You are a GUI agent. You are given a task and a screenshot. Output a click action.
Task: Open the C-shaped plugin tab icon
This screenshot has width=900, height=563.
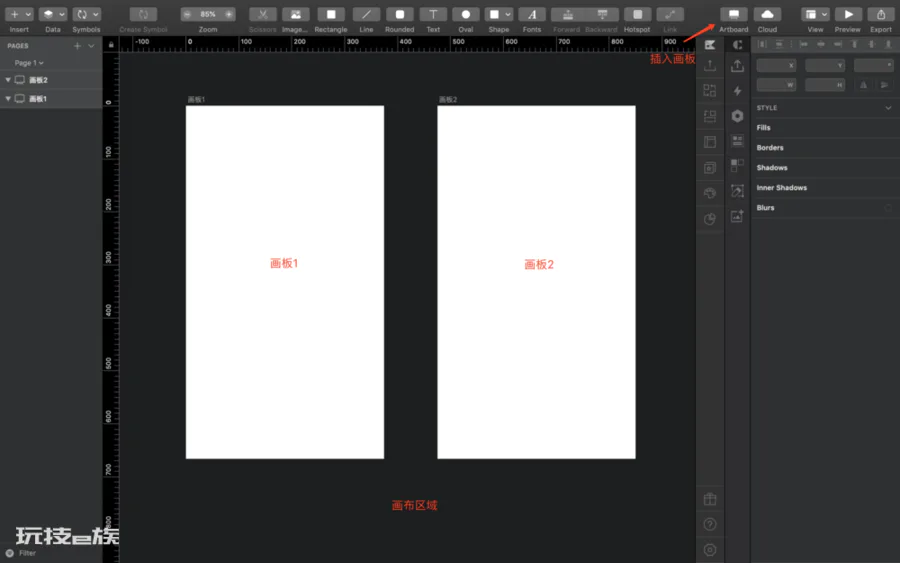738,45
